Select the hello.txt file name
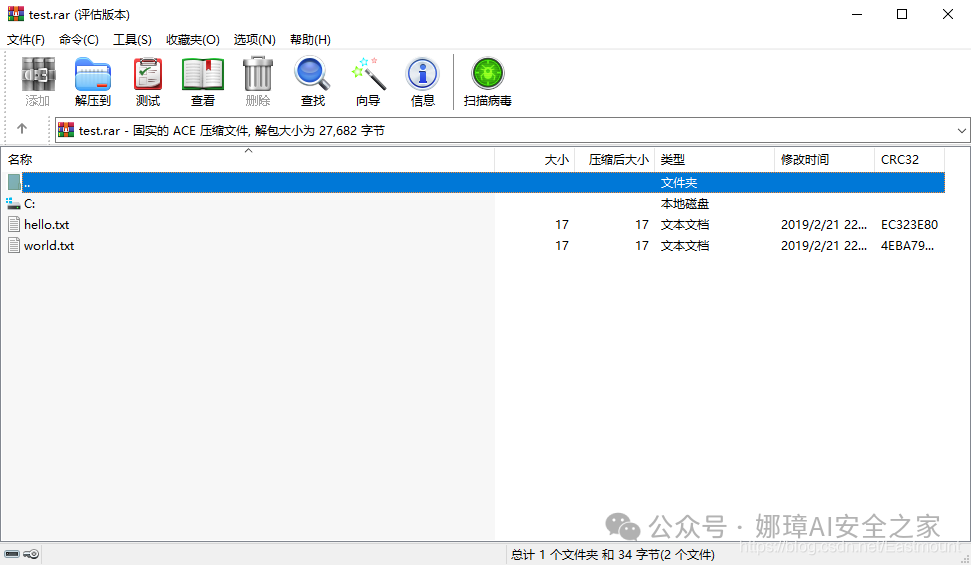 [46, 224]
